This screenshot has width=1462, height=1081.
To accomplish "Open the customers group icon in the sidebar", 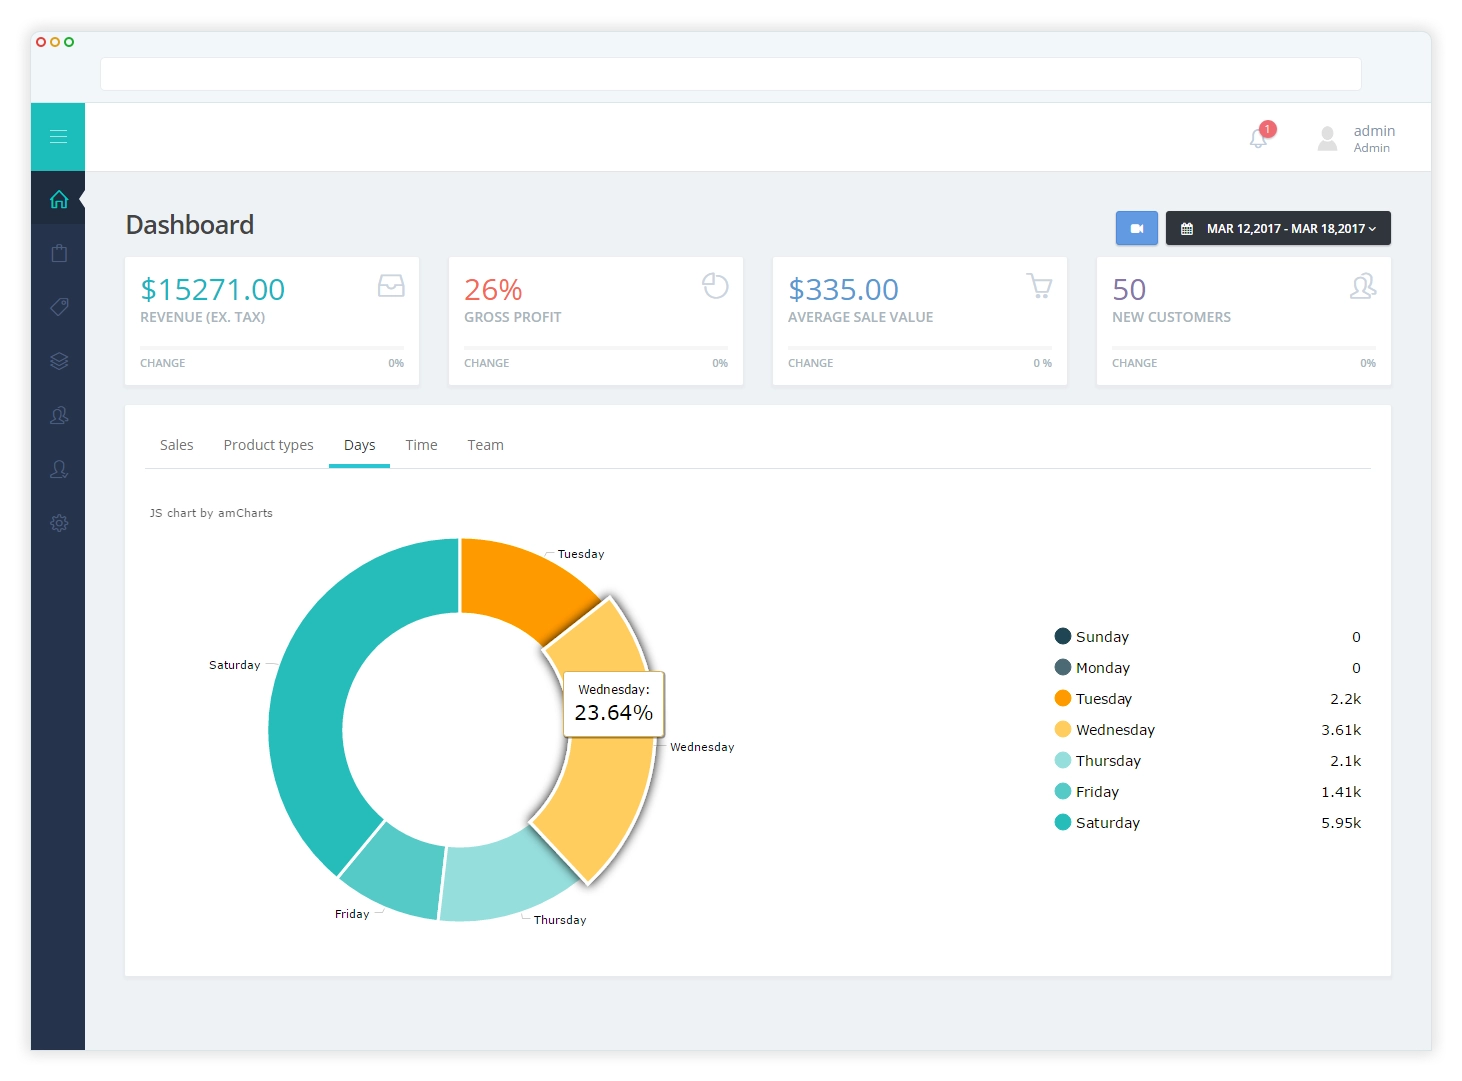I will tap(58, 416).
